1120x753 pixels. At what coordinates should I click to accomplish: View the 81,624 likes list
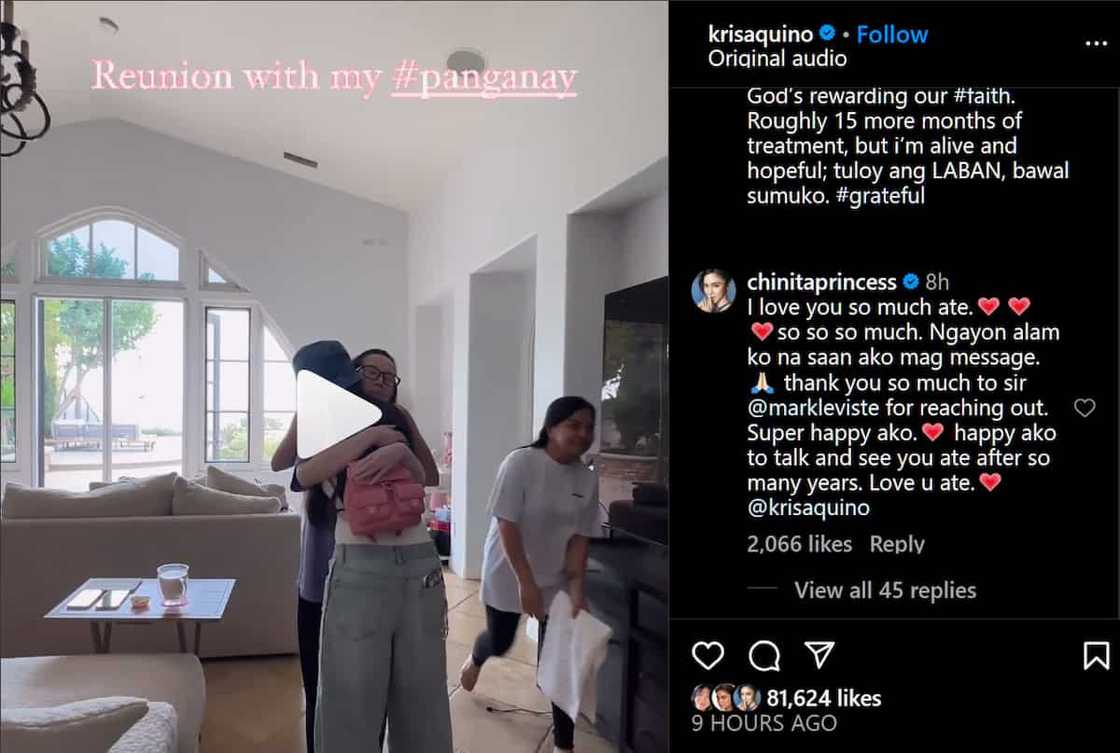coord(824,698)
